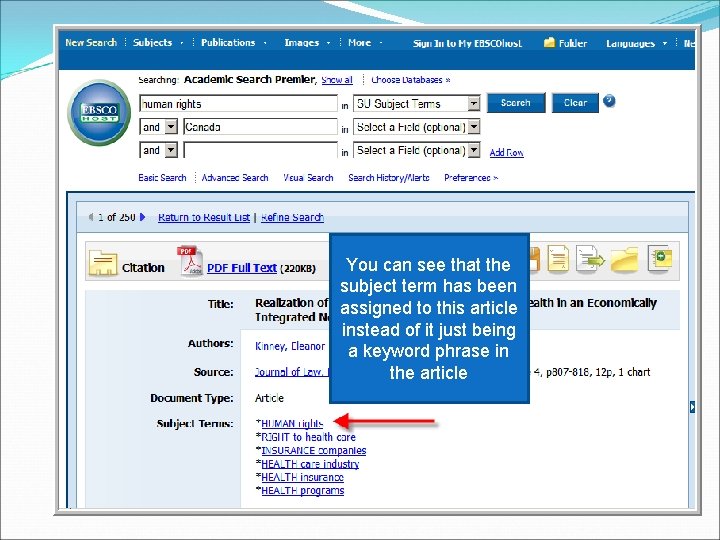This screenshot has height=540, width=720.
Task: Click the EBSCOhost logo
Action: point(99,112)
